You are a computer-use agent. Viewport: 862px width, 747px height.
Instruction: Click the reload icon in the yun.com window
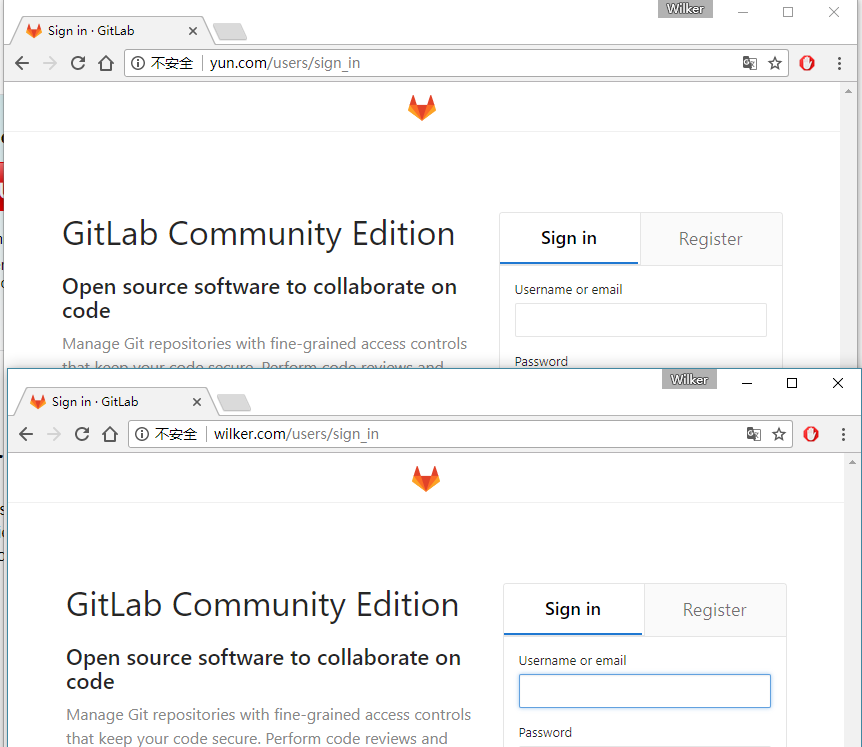(78, 63)
